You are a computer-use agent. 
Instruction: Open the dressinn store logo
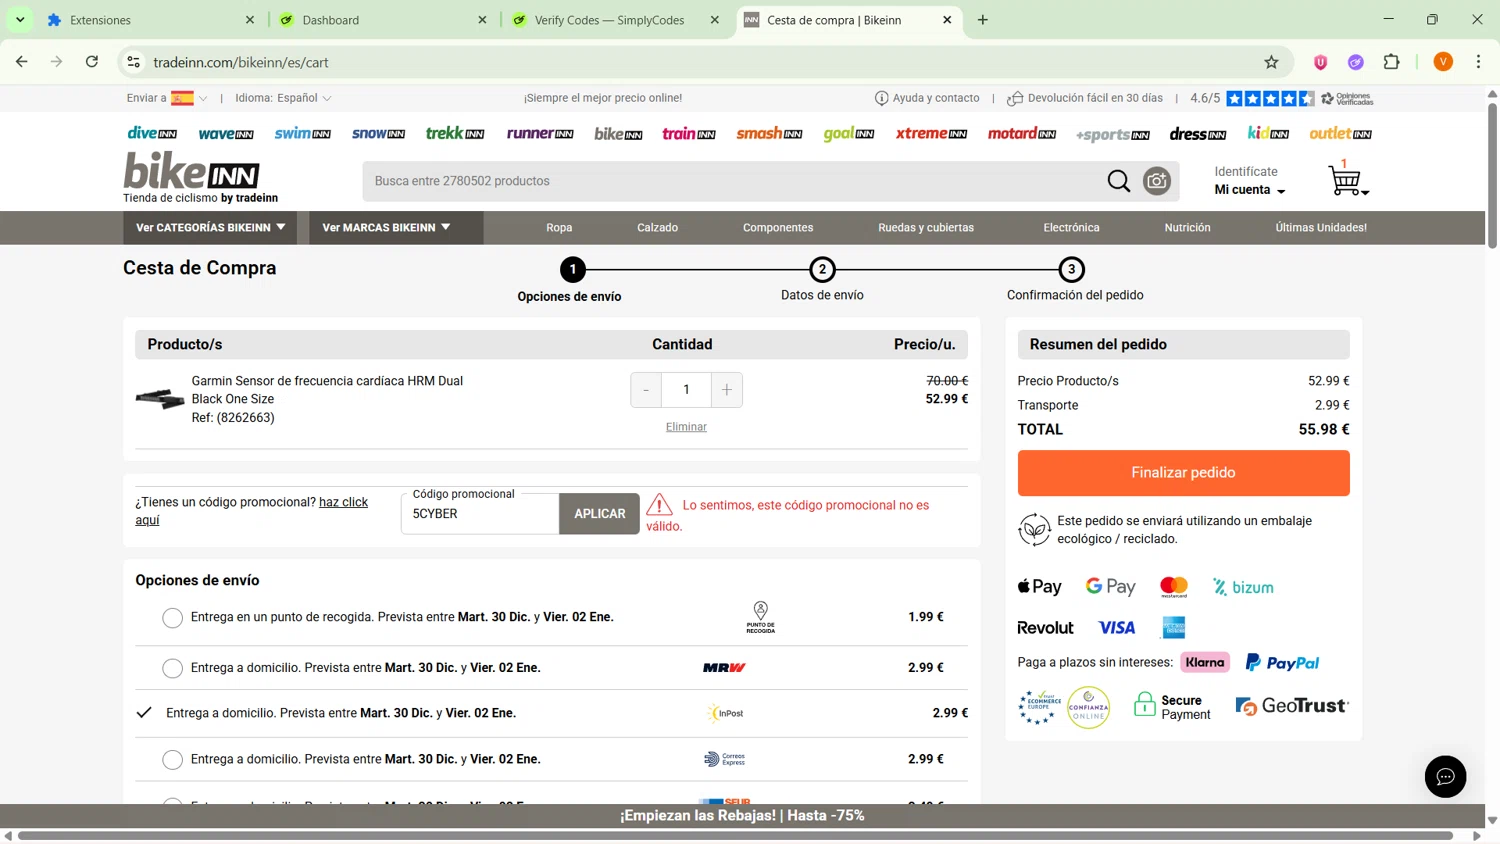[x=1198, y=133]
